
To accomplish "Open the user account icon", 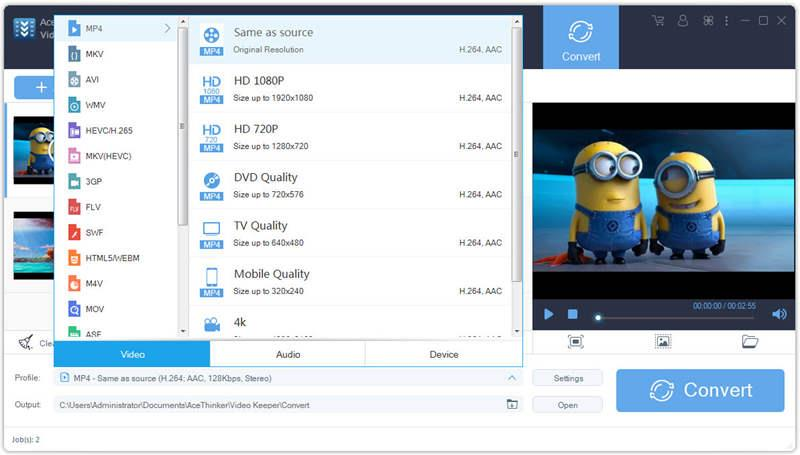I will [x=683, y=20].
